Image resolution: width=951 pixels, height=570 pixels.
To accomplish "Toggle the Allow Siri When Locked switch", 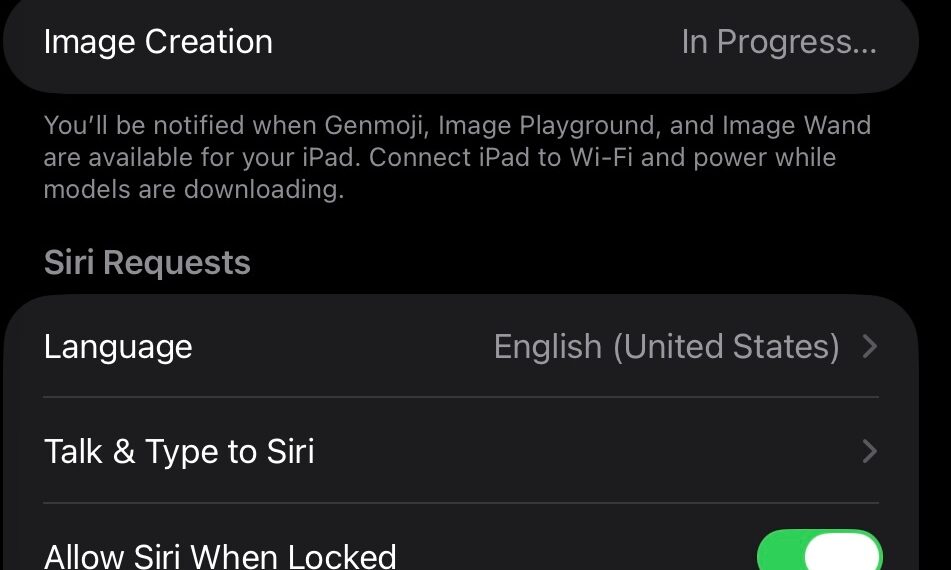I will coord(819,553).
